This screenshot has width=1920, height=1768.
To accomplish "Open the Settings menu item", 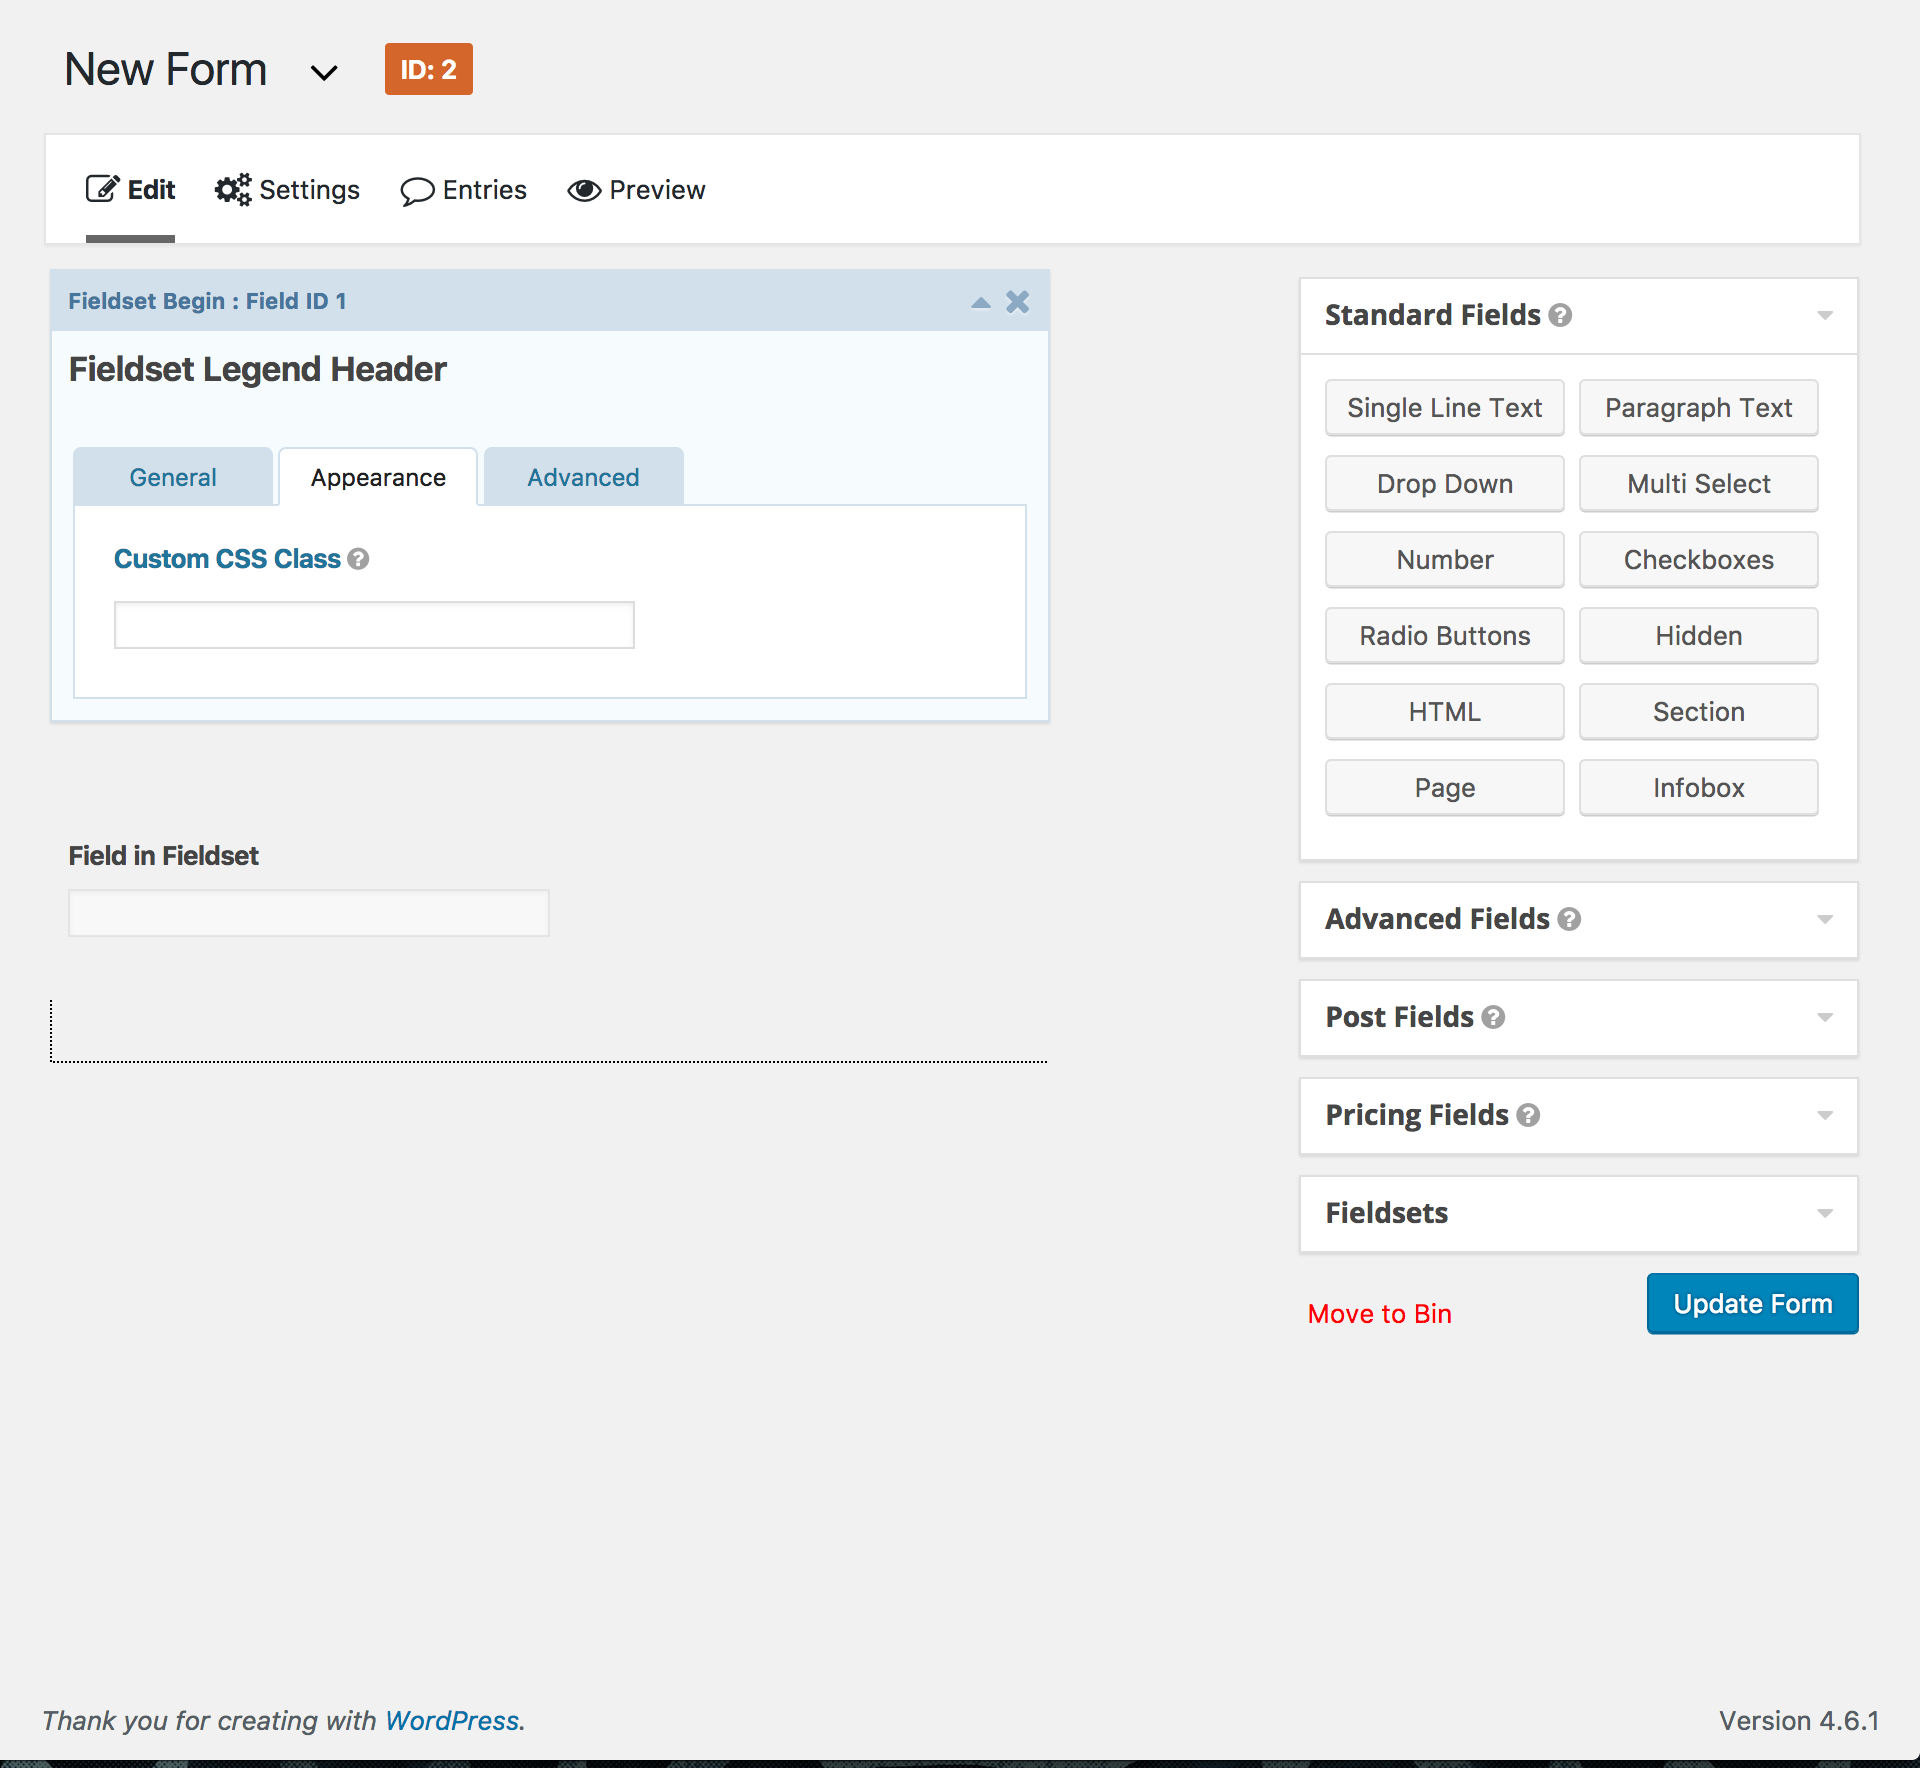I will click(x=288, y=190).
